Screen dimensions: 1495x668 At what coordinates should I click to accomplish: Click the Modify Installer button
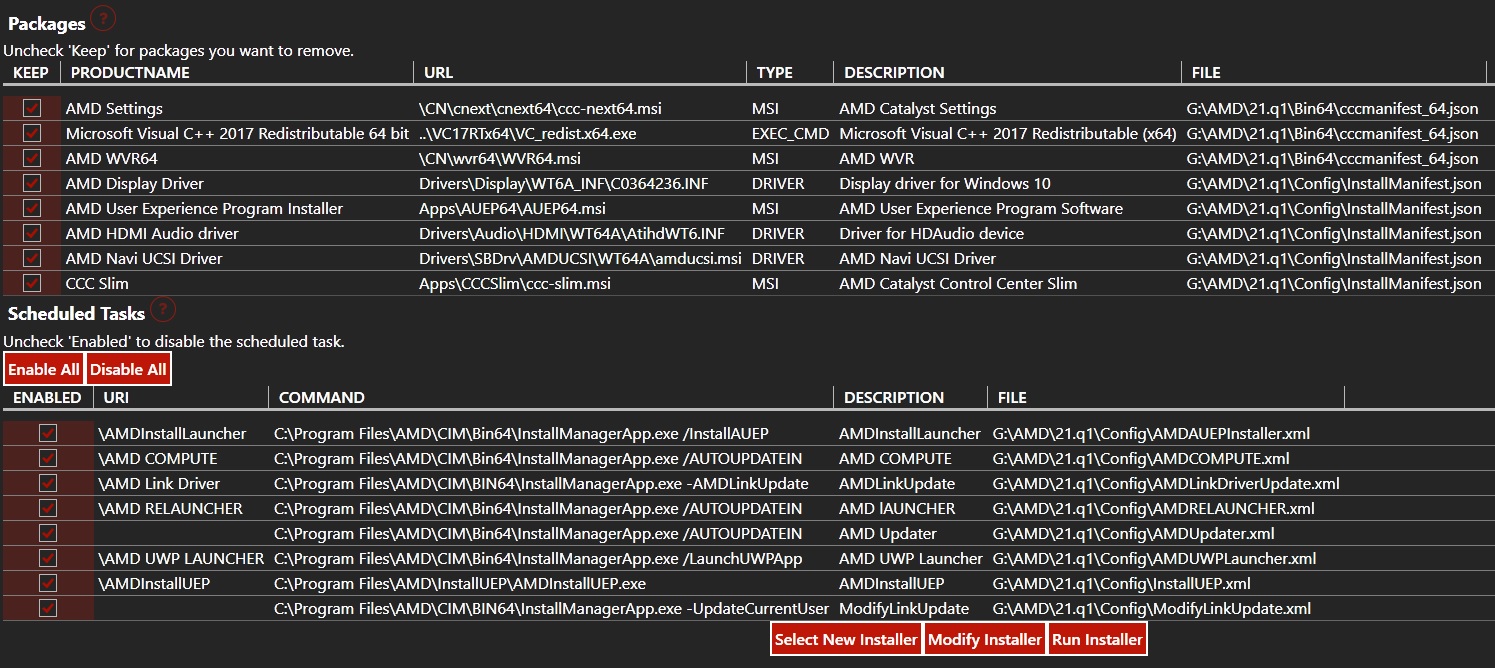985,639
